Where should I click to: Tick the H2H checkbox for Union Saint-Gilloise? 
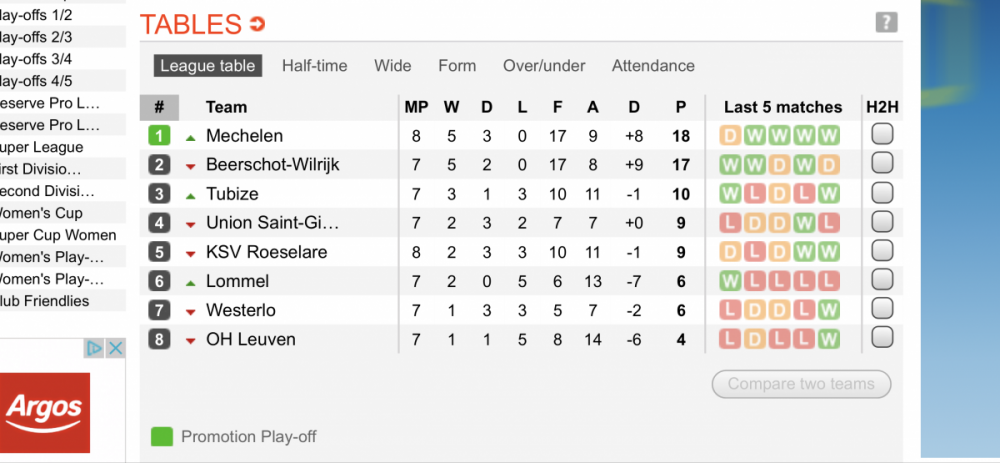coord(882,222)
